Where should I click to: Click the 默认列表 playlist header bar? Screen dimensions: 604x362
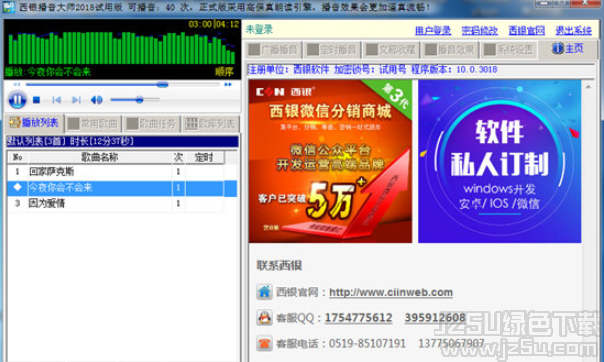click(x=122, y=141)
